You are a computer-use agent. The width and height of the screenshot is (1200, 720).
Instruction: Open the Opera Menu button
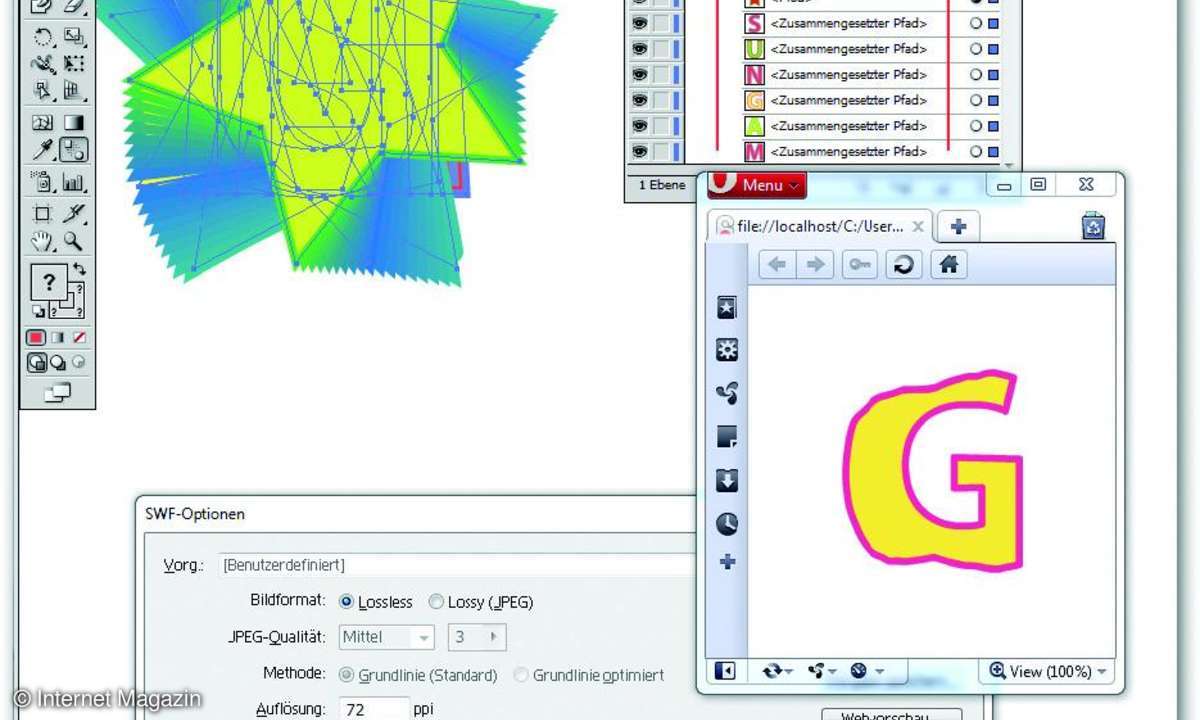coord(757,185)
